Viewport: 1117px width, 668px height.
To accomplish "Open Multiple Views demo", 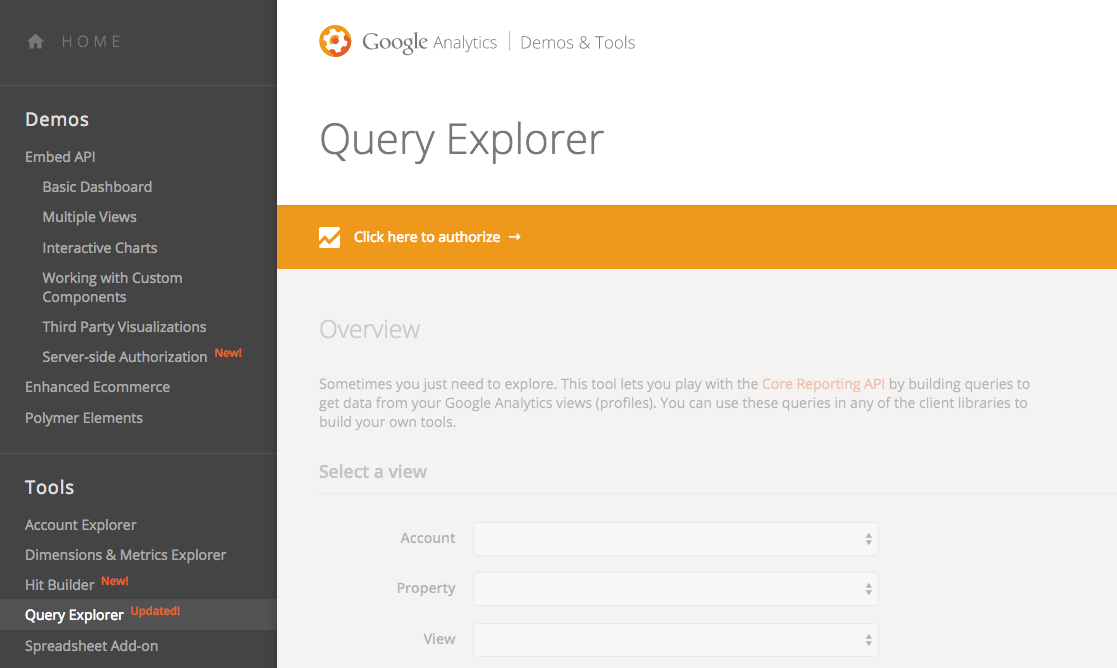I will coord(89,216).
